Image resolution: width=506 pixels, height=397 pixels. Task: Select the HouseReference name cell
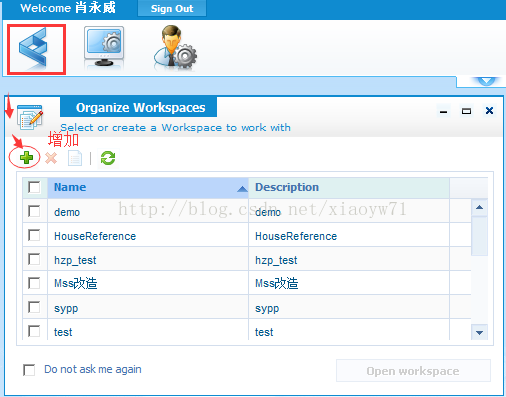pyautogui.click(x=148, y=235)
